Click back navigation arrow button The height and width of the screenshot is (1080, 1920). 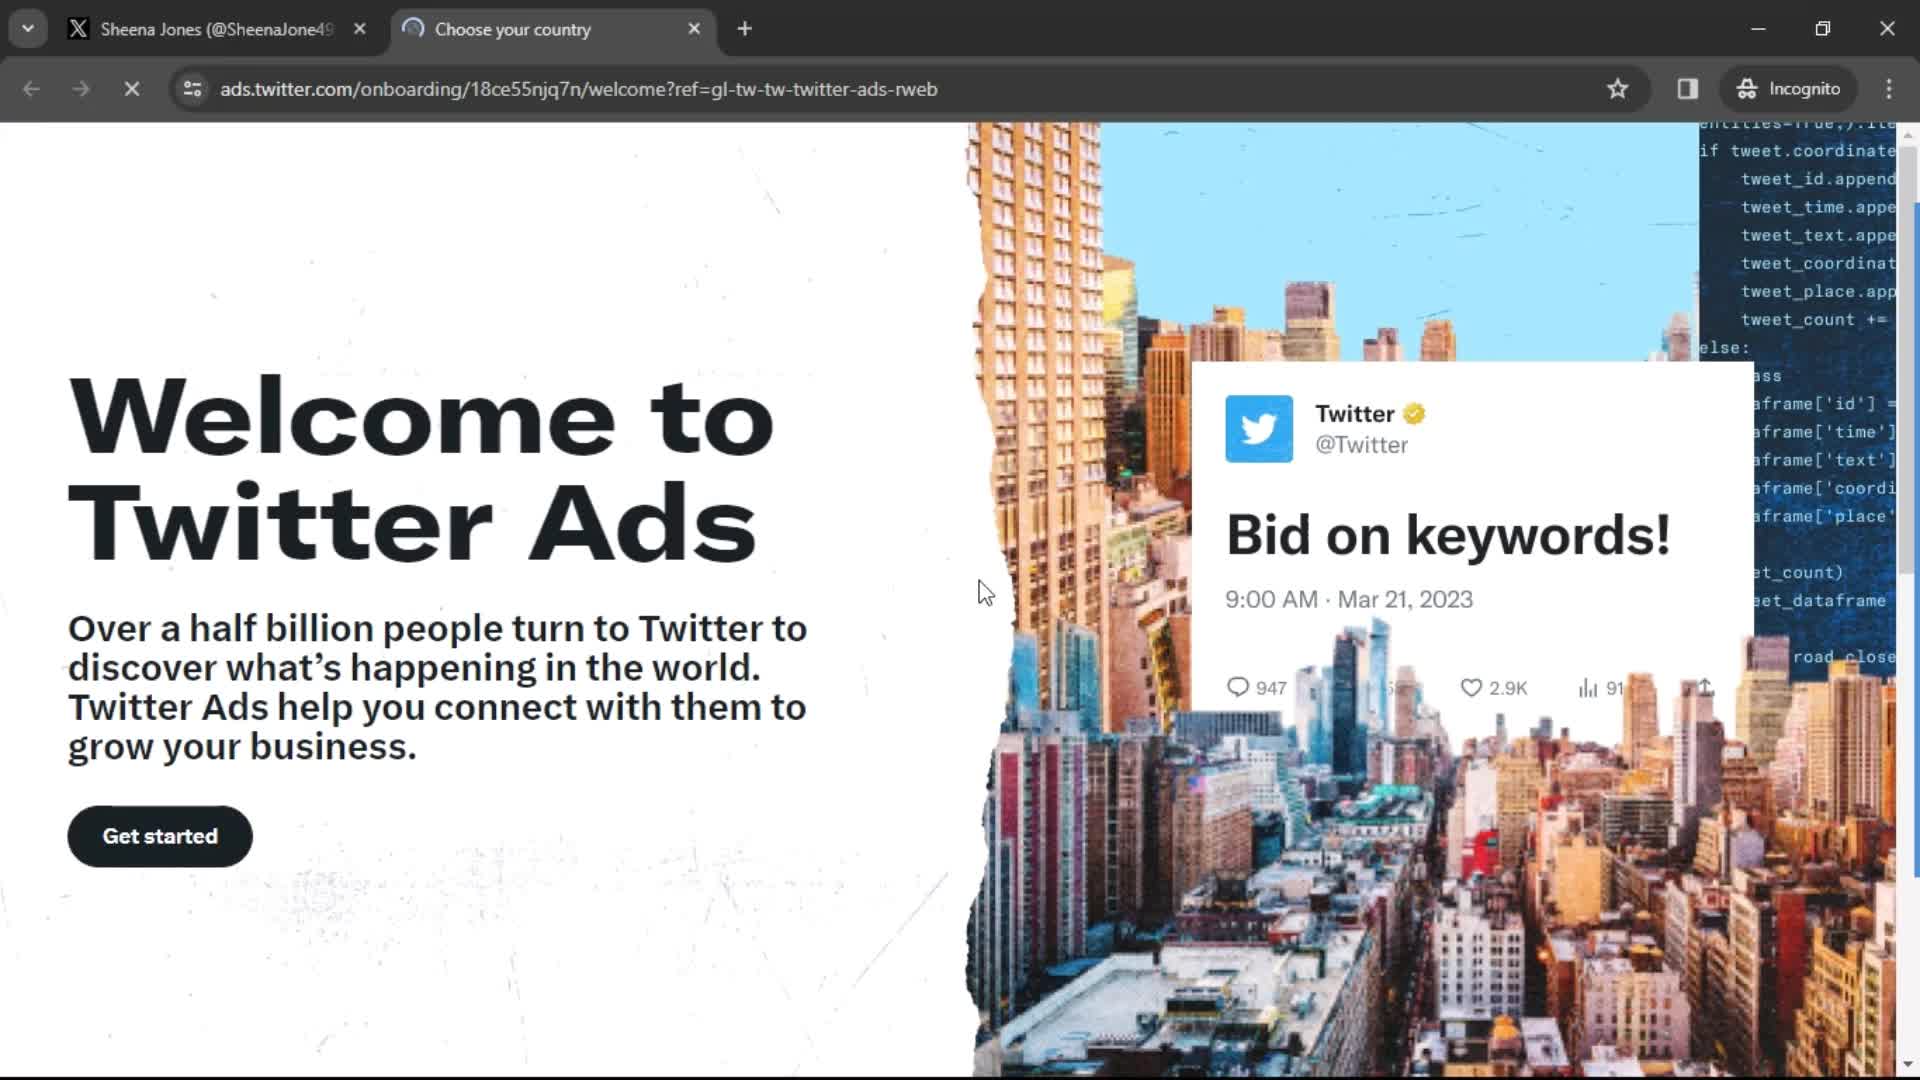click(x=32, y=88)
